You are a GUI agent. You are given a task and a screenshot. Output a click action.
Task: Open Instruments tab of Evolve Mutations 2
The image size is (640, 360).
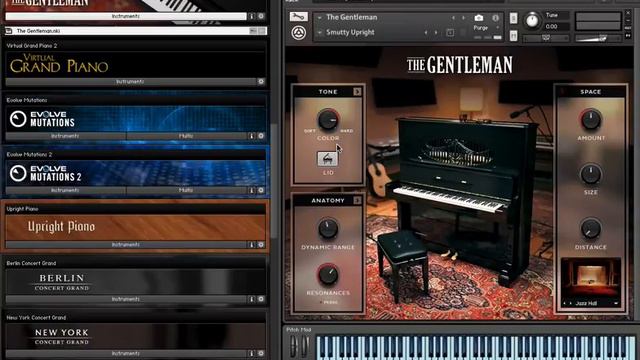[65, 190]
